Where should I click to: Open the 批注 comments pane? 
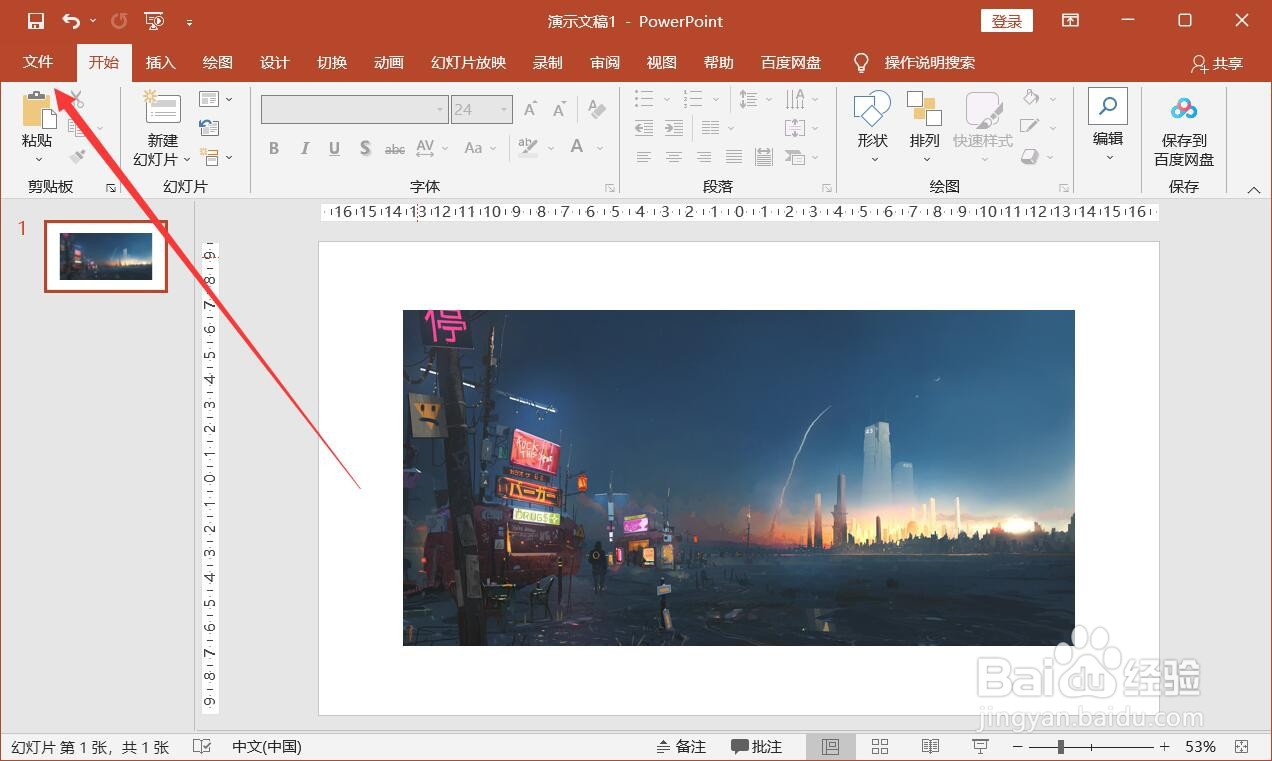756,747
